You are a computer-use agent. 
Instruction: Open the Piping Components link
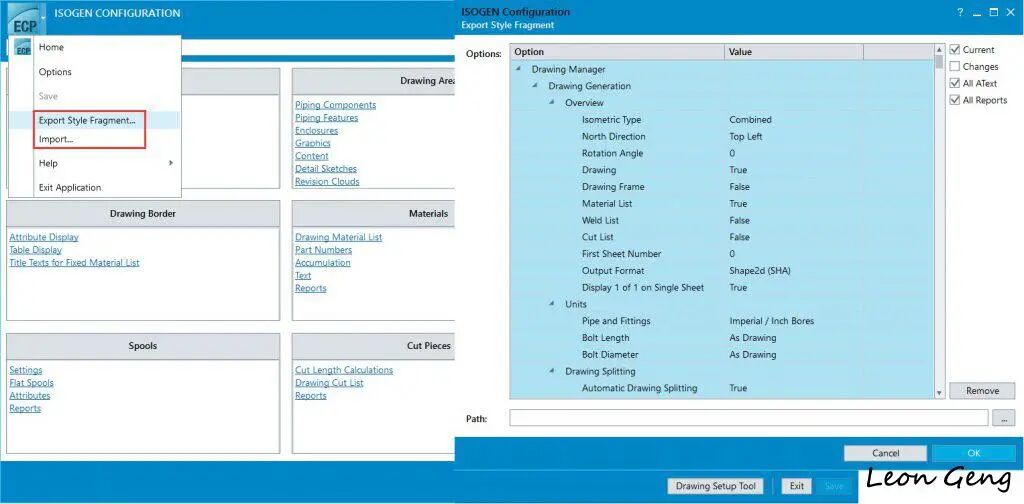(x=335, y=104)
